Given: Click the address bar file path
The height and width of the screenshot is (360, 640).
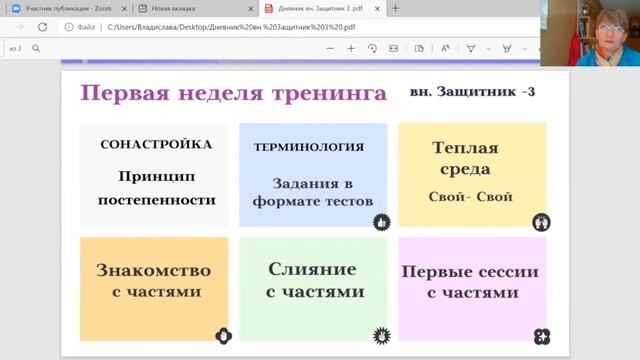Looking at the screenshot, I should pyautogui.click(x=231, y=27).
